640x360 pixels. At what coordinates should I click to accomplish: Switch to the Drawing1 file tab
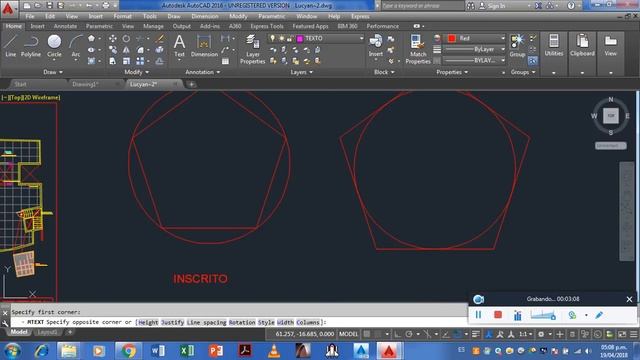85,84
